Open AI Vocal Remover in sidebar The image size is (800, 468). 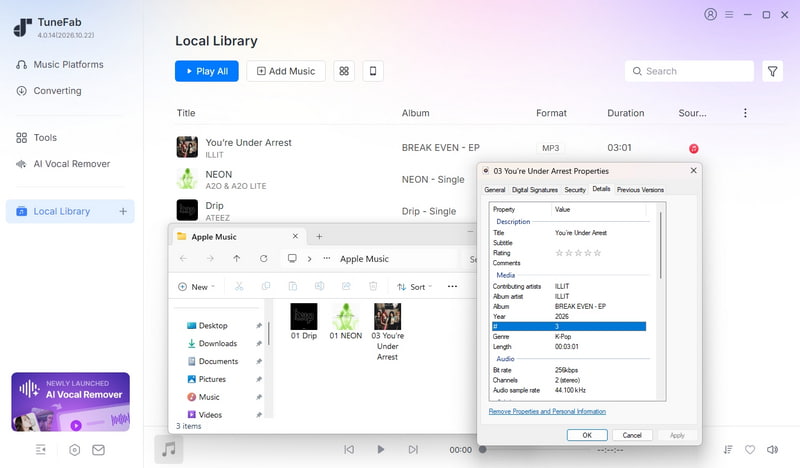pyautogui.click(x=63, y=164)
